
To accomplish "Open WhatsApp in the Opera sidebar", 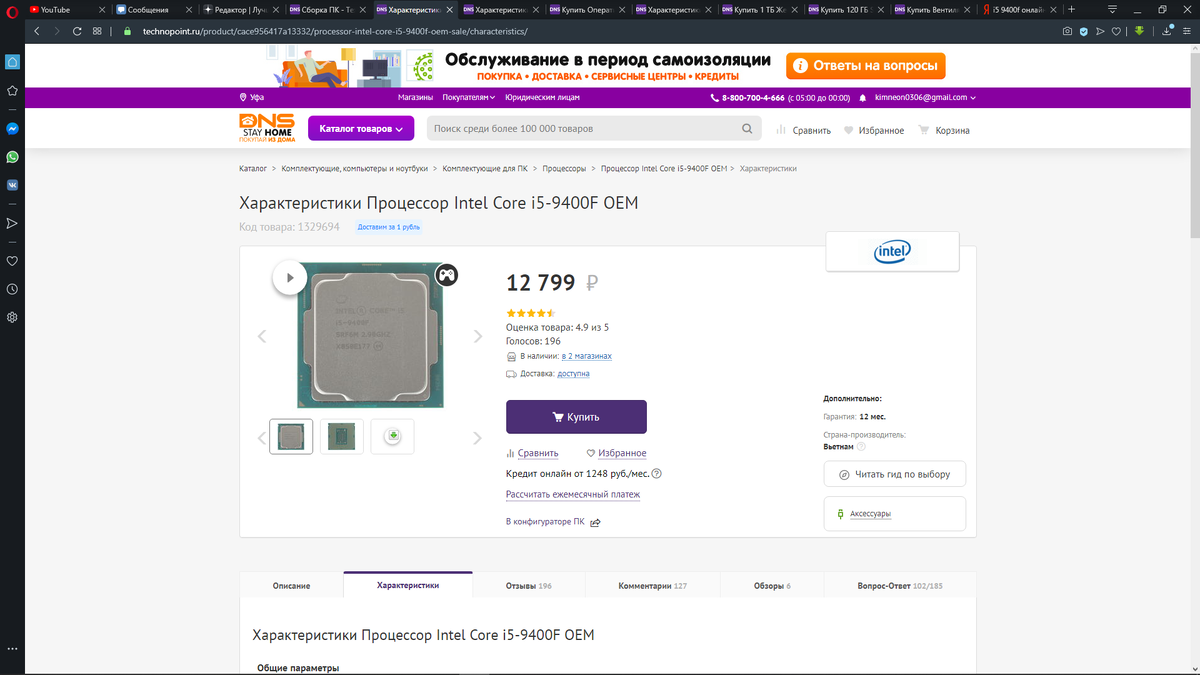I will 12,157.
